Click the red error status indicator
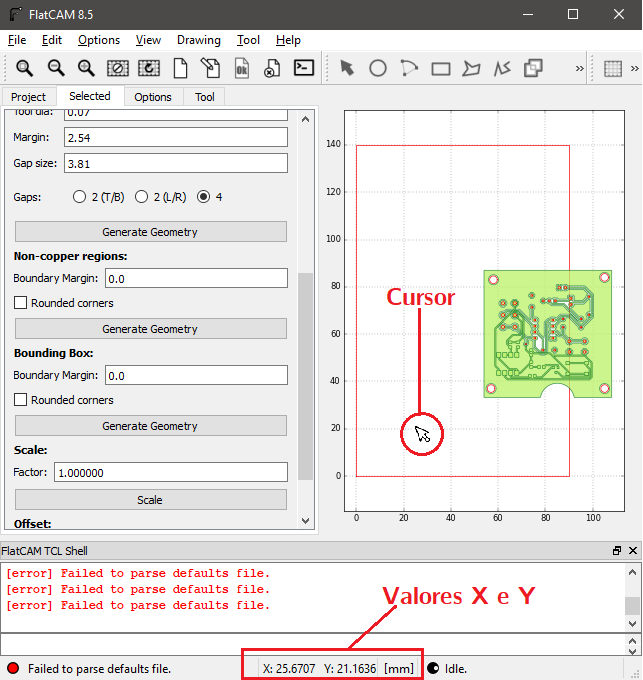This screenshot has height=680, width=643. tap(13, 668)
